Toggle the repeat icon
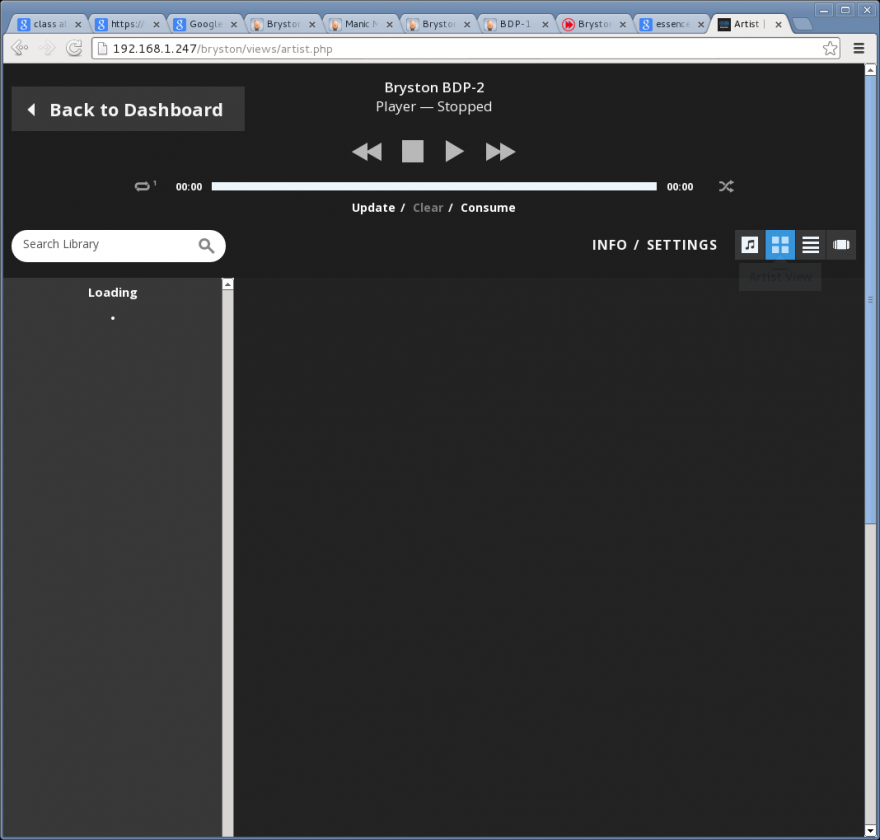Viewport: 880px width, 840px height. [x=145, y=186]
